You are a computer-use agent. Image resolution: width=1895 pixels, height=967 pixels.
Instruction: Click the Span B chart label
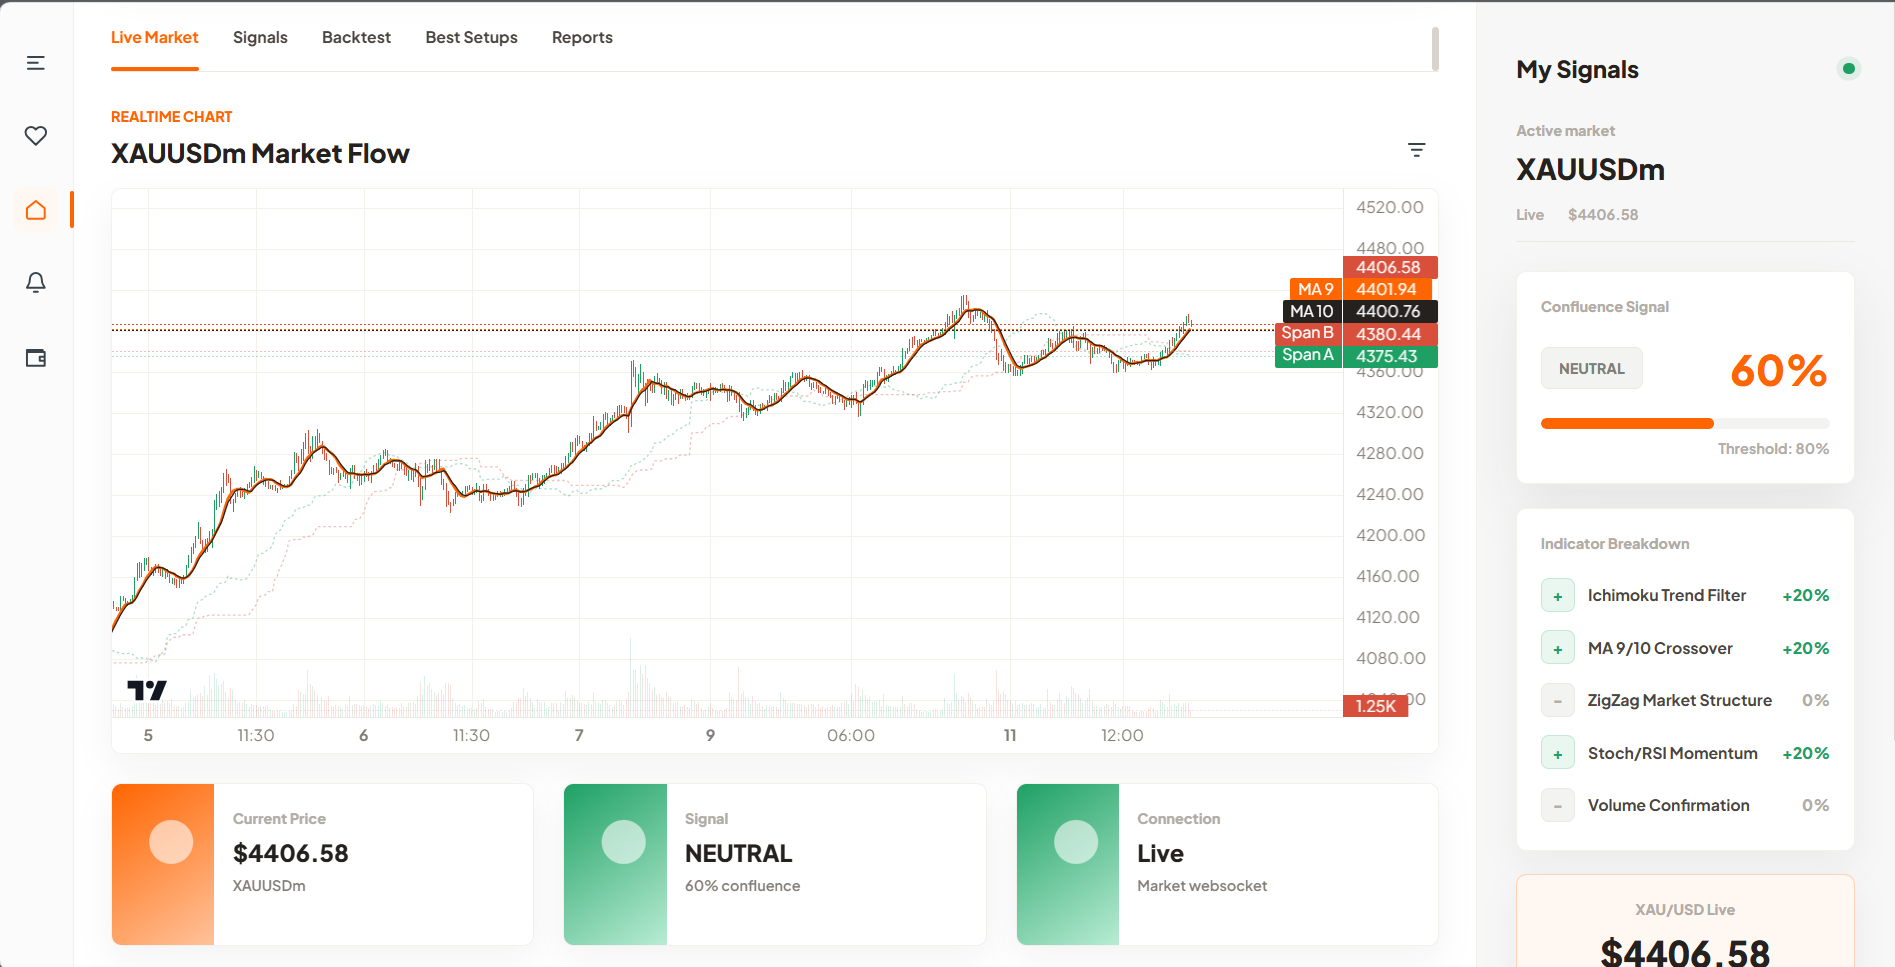click(x=1308, y=333)
